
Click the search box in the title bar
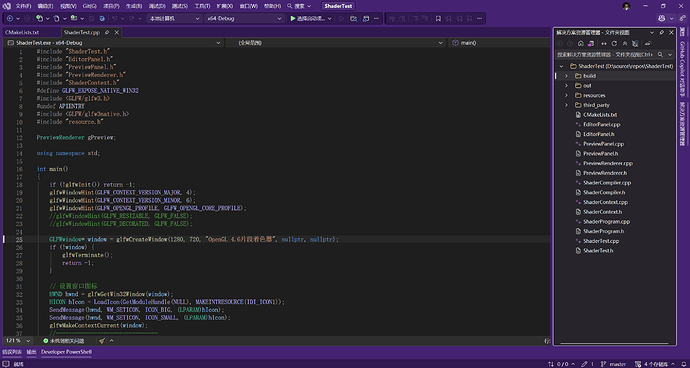pos(299,6)
